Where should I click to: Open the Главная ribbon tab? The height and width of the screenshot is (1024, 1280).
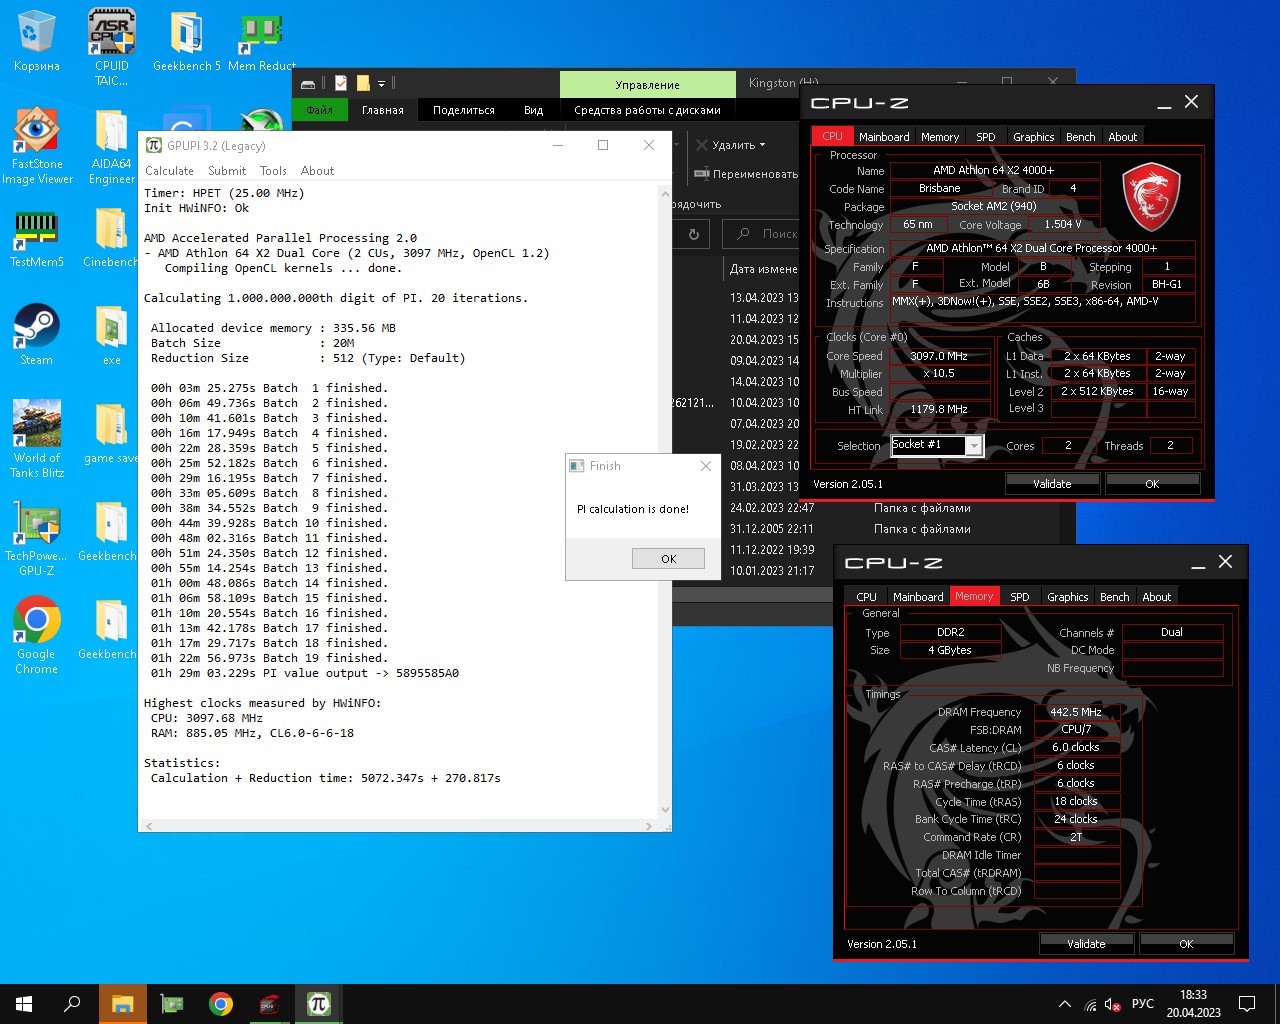(x=383, y=110)
